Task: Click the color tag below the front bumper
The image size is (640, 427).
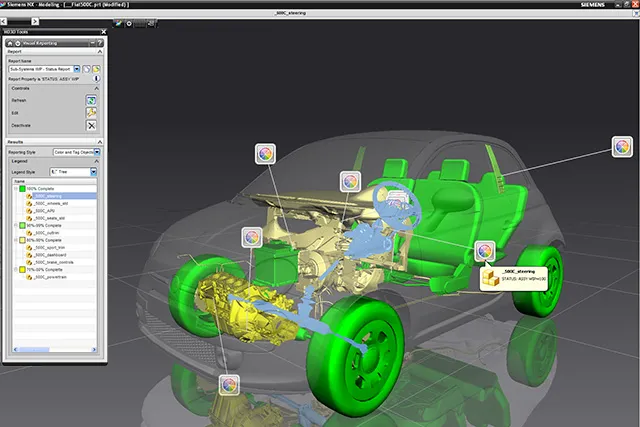Action: pyautogui.click(x=229, y=385)
